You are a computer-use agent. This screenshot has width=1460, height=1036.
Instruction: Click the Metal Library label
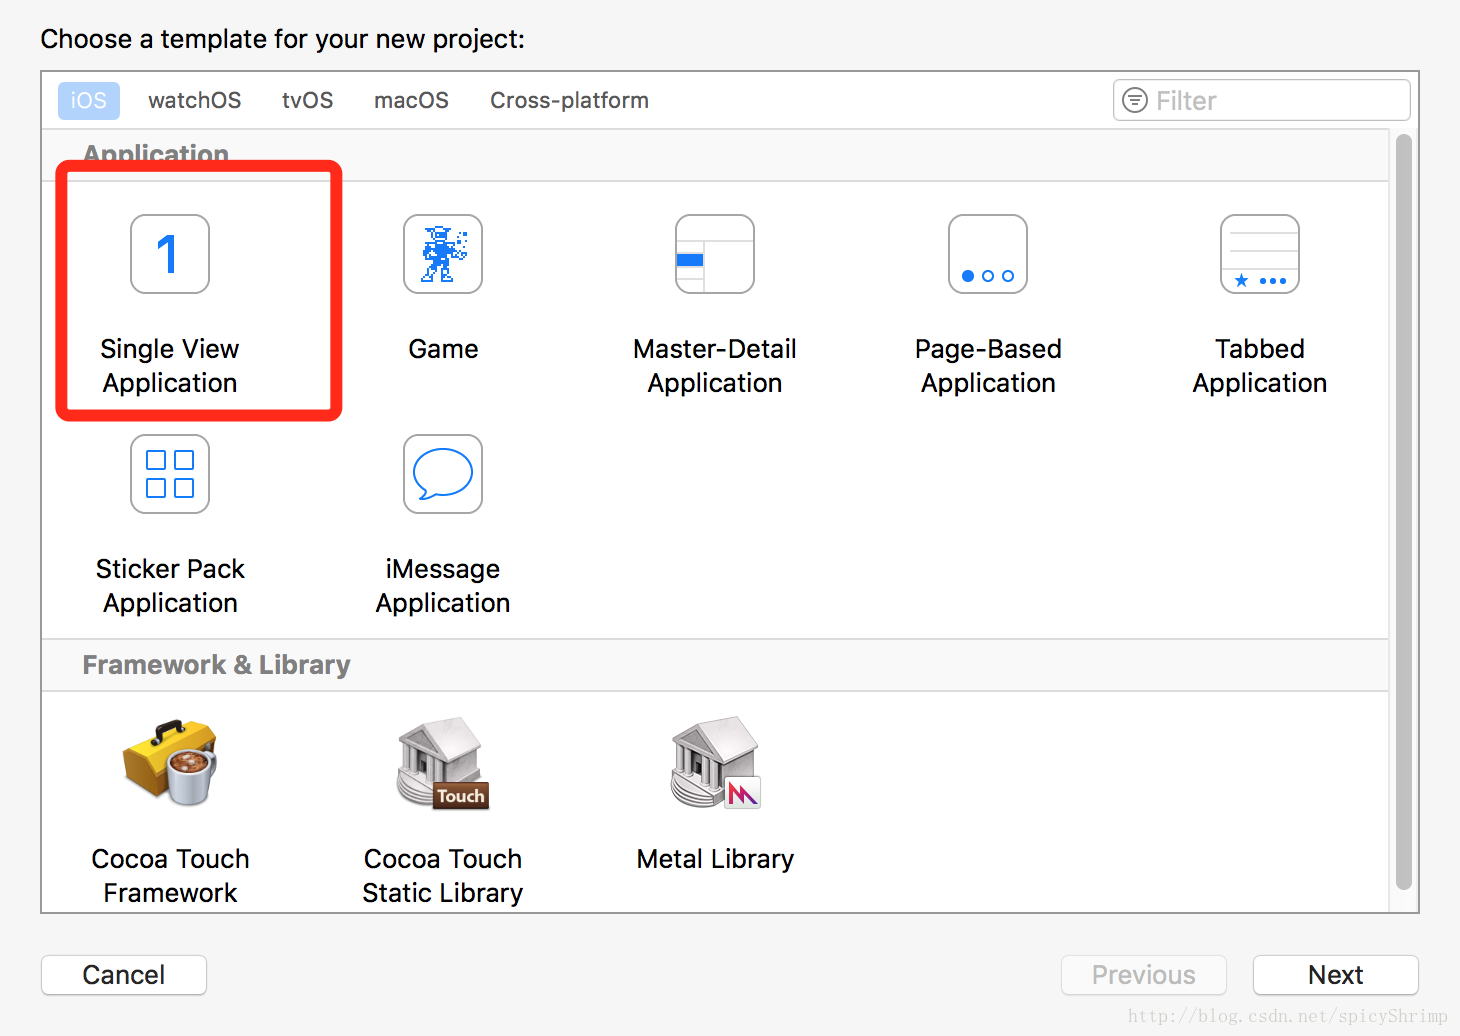(715, 859)
